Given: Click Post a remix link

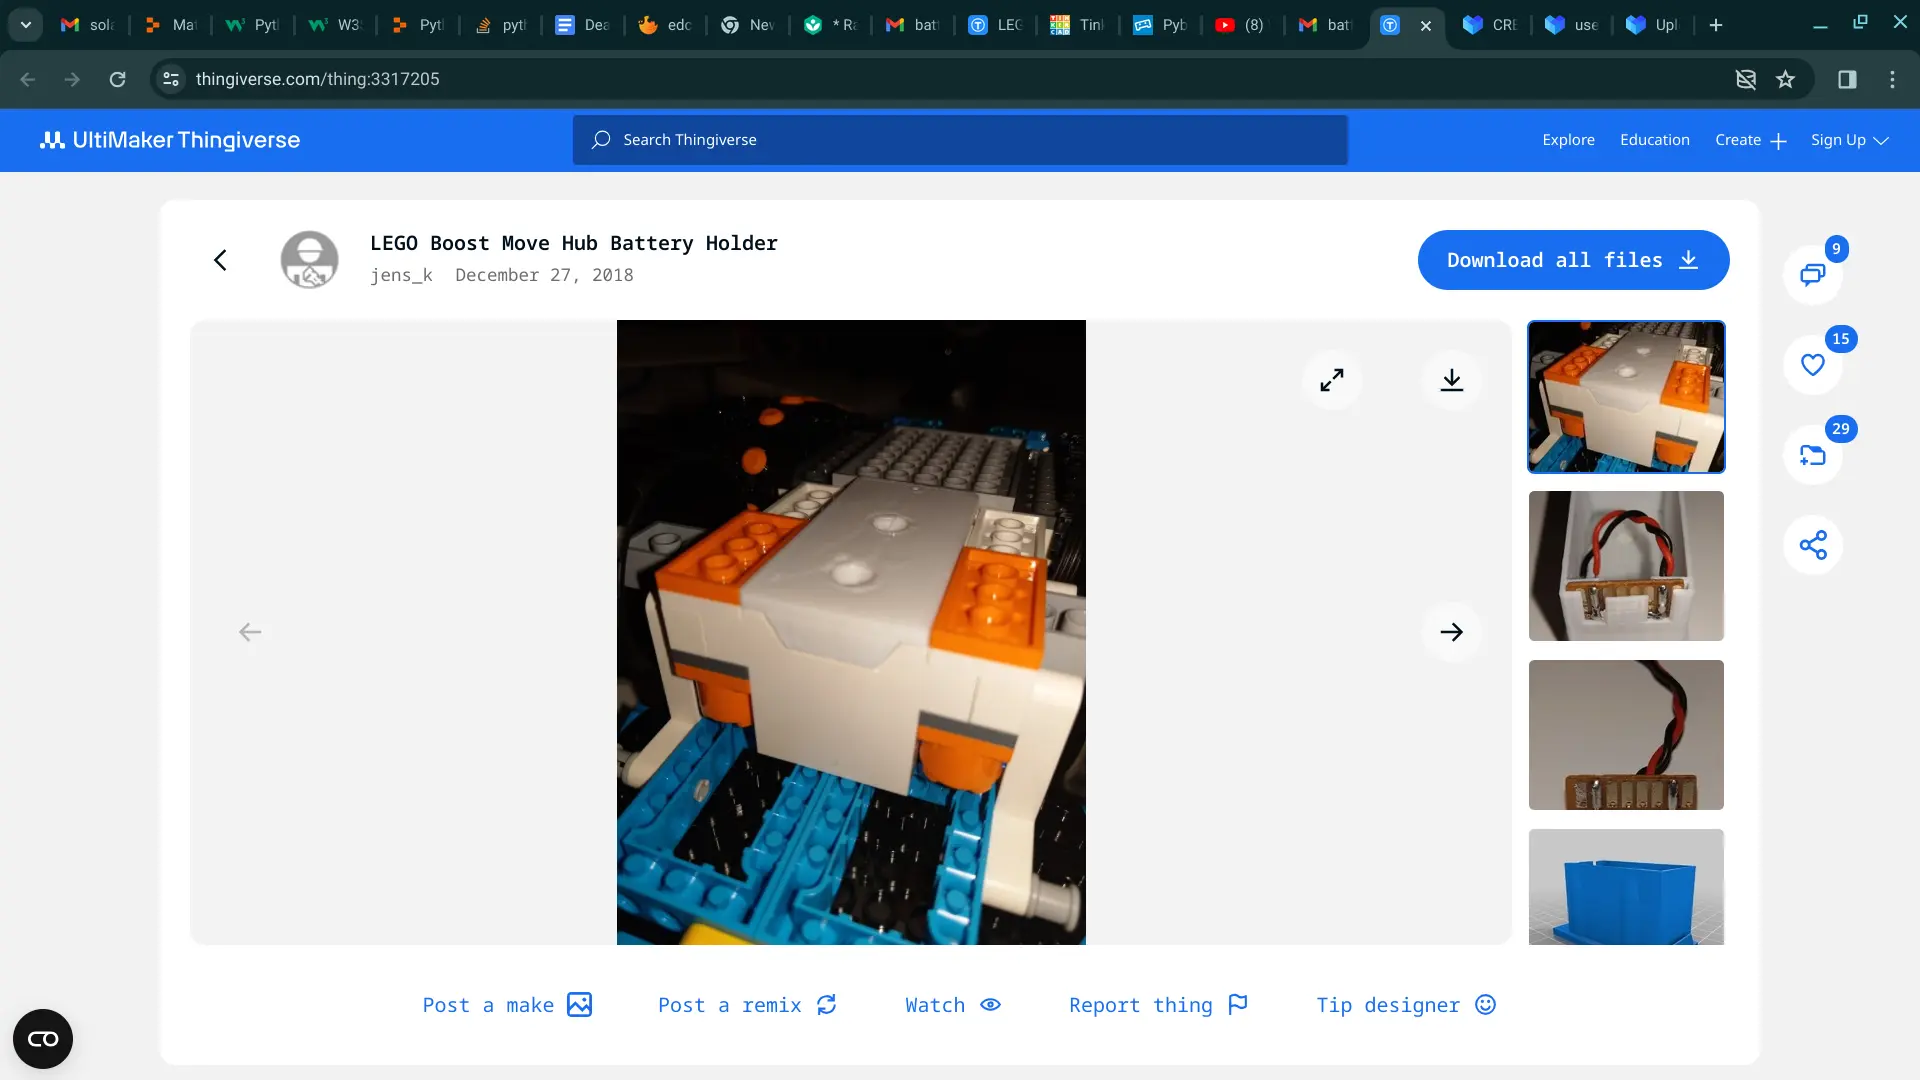Looking at the screenshot, I should click(x=747, y=1005).
